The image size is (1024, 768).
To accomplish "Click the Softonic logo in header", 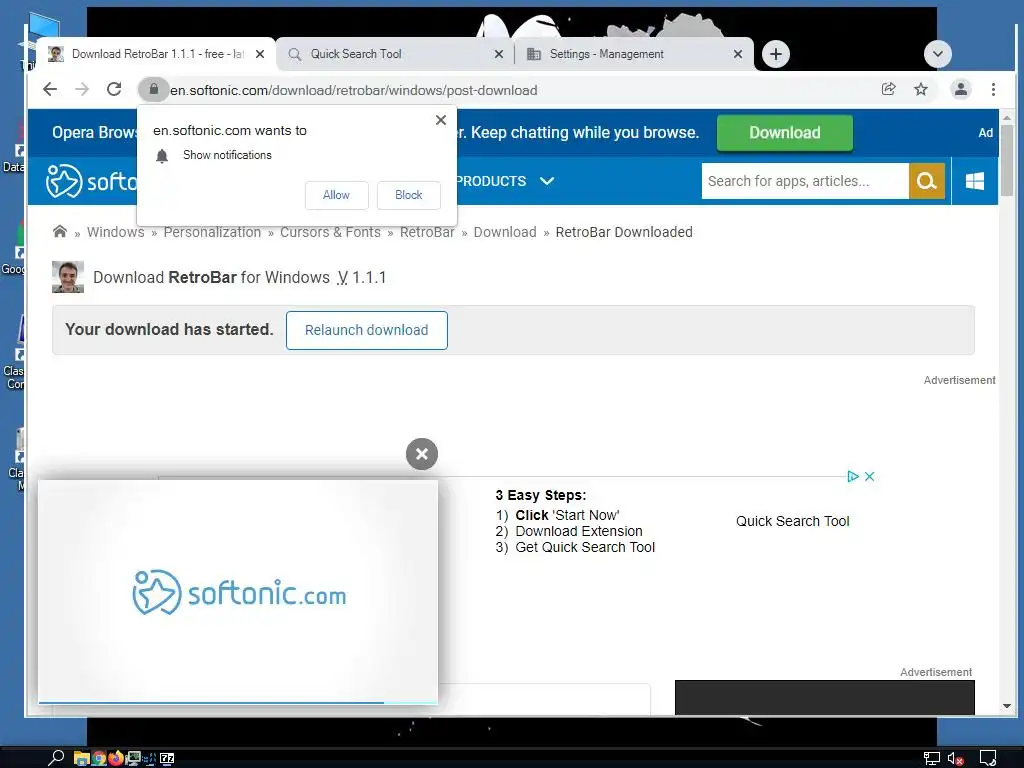I will point(91,181).
